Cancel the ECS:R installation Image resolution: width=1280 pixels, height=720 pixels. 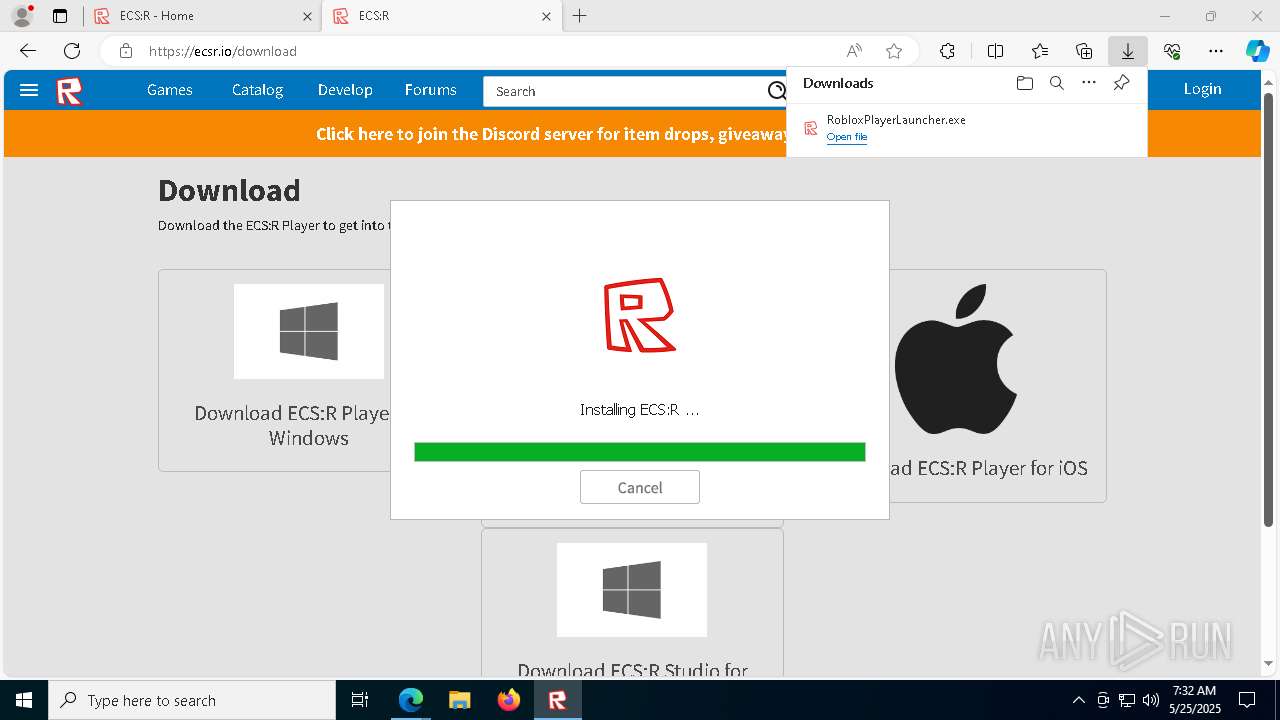640,488
